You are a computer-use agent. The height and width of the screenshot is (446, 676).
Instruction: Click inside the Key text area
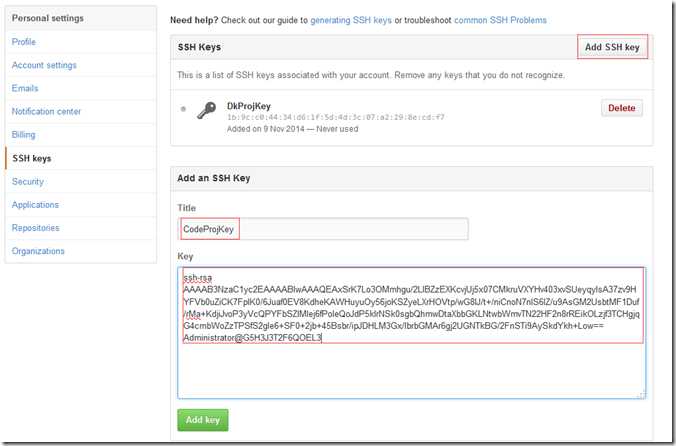tap(412, 333)
